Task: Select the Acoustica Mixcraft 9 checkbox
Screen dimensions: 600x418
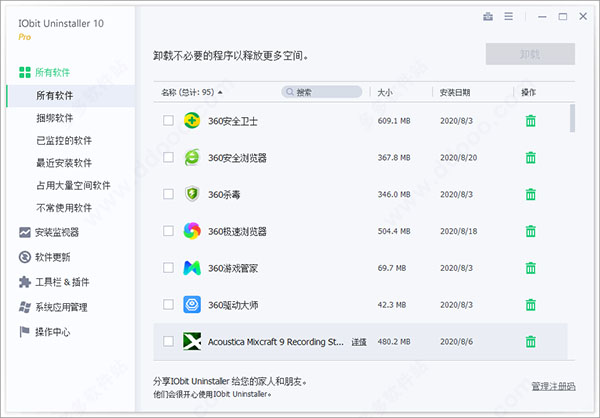Action: pos(168,341)
